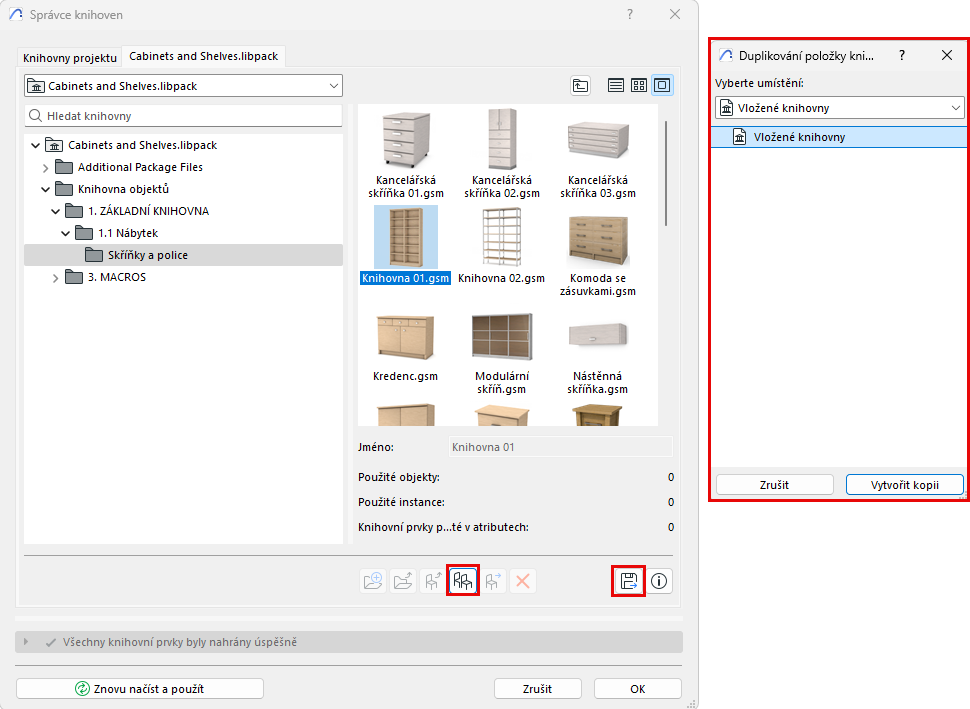
Task: Click the Použité objekty label
Action: 399,477
